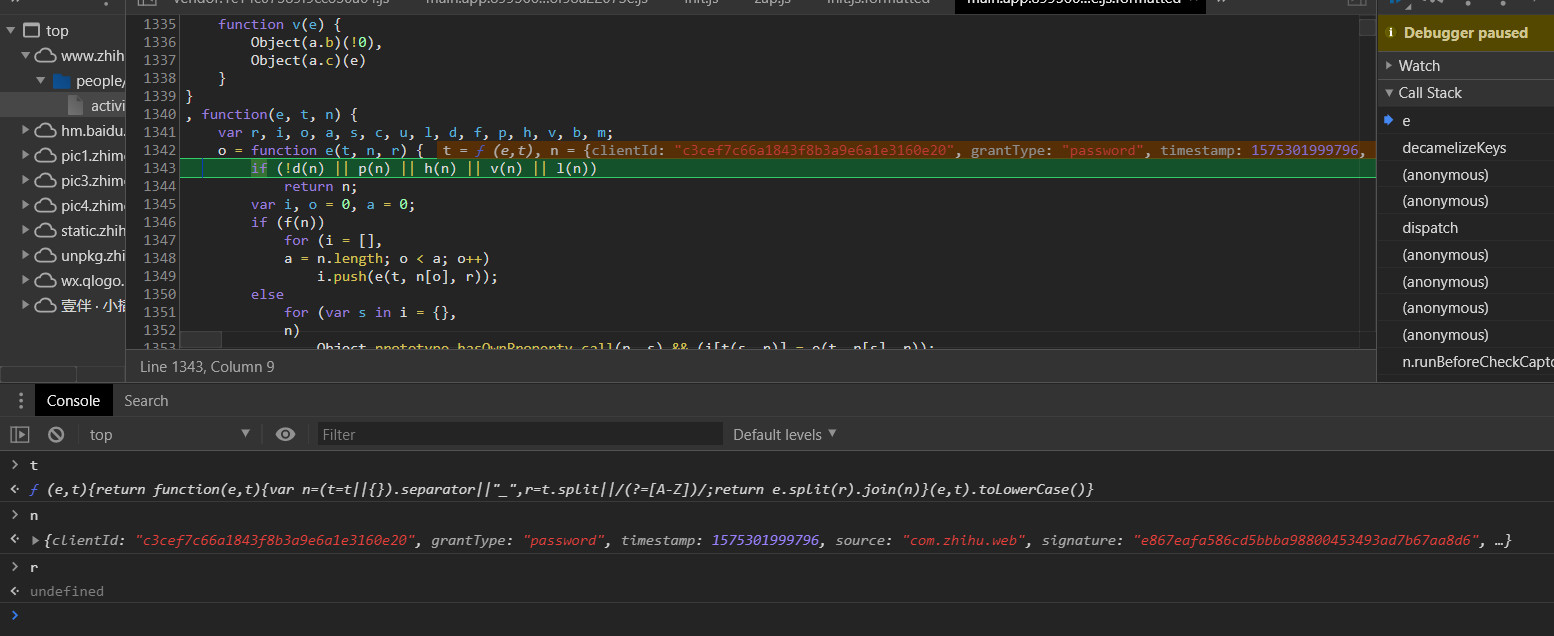The height and width of the screenshot is (636, 1554).
Task: Click line number 1346 gutter
Action: pos(160,222)
